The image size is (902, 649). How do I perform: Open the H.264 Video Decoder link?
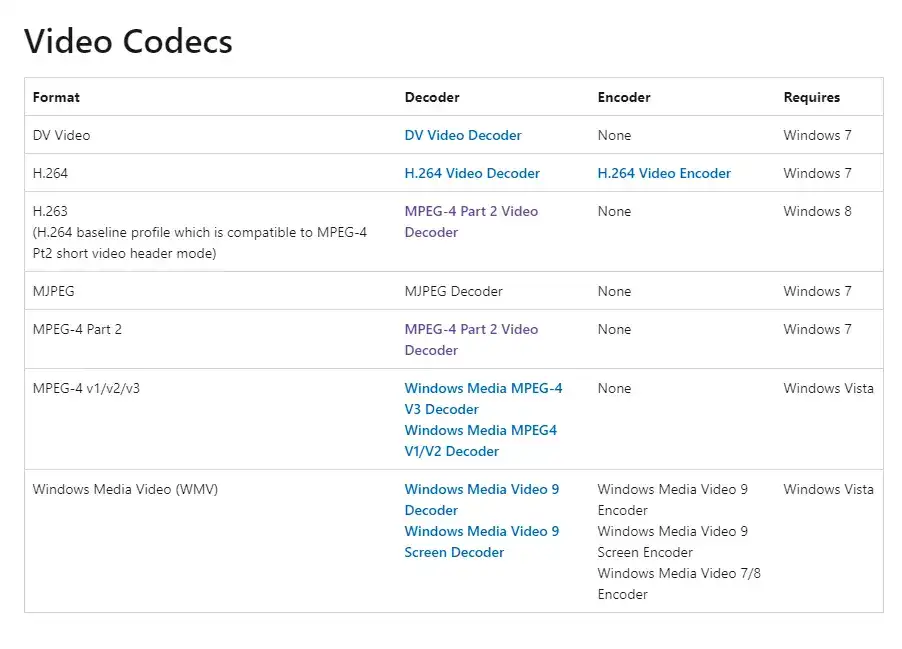472,173
